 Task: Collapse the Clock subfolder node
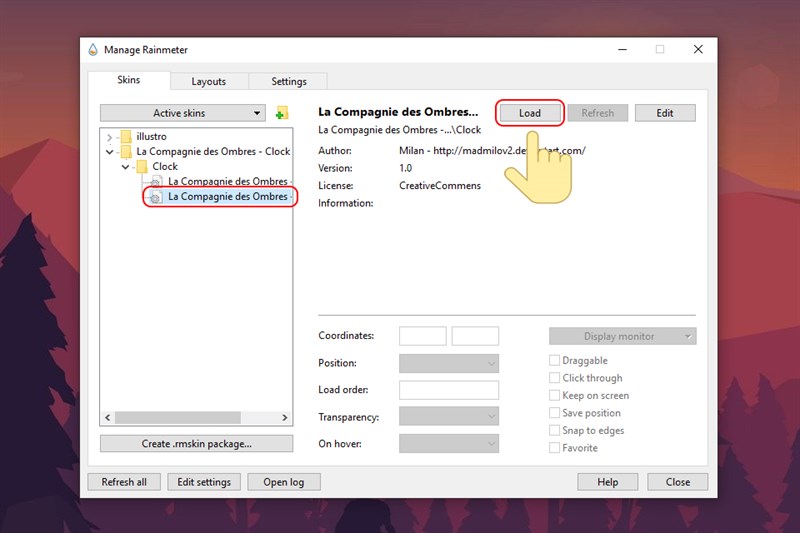point(125,167)
